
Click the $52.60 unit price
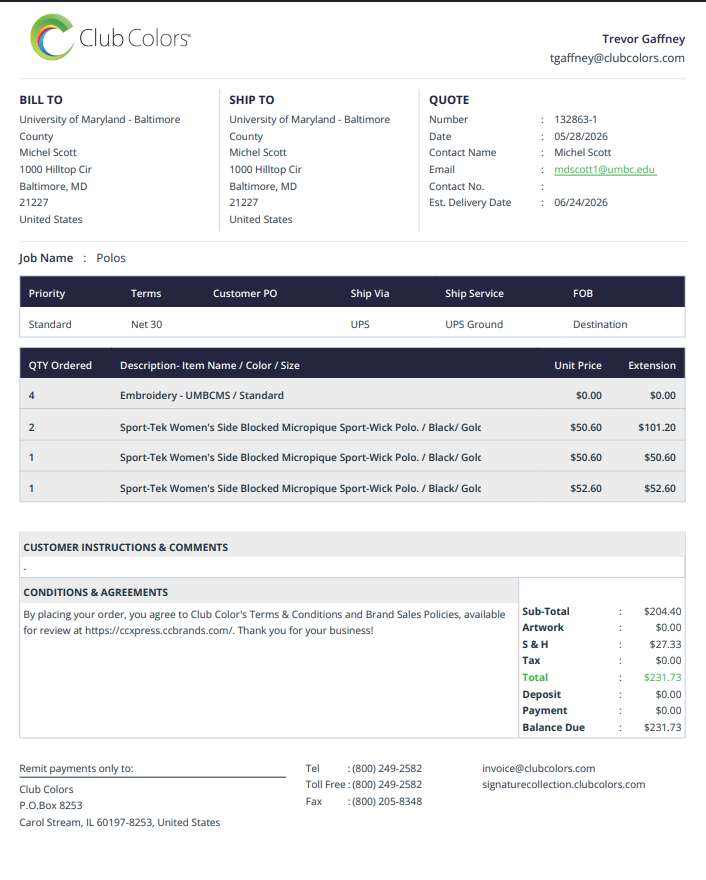coord(585,488)
